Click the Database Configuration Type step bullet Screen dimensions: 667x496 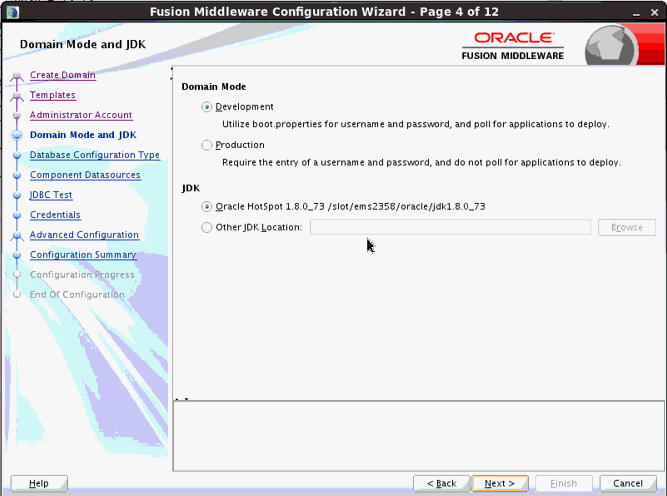[17, 155]
